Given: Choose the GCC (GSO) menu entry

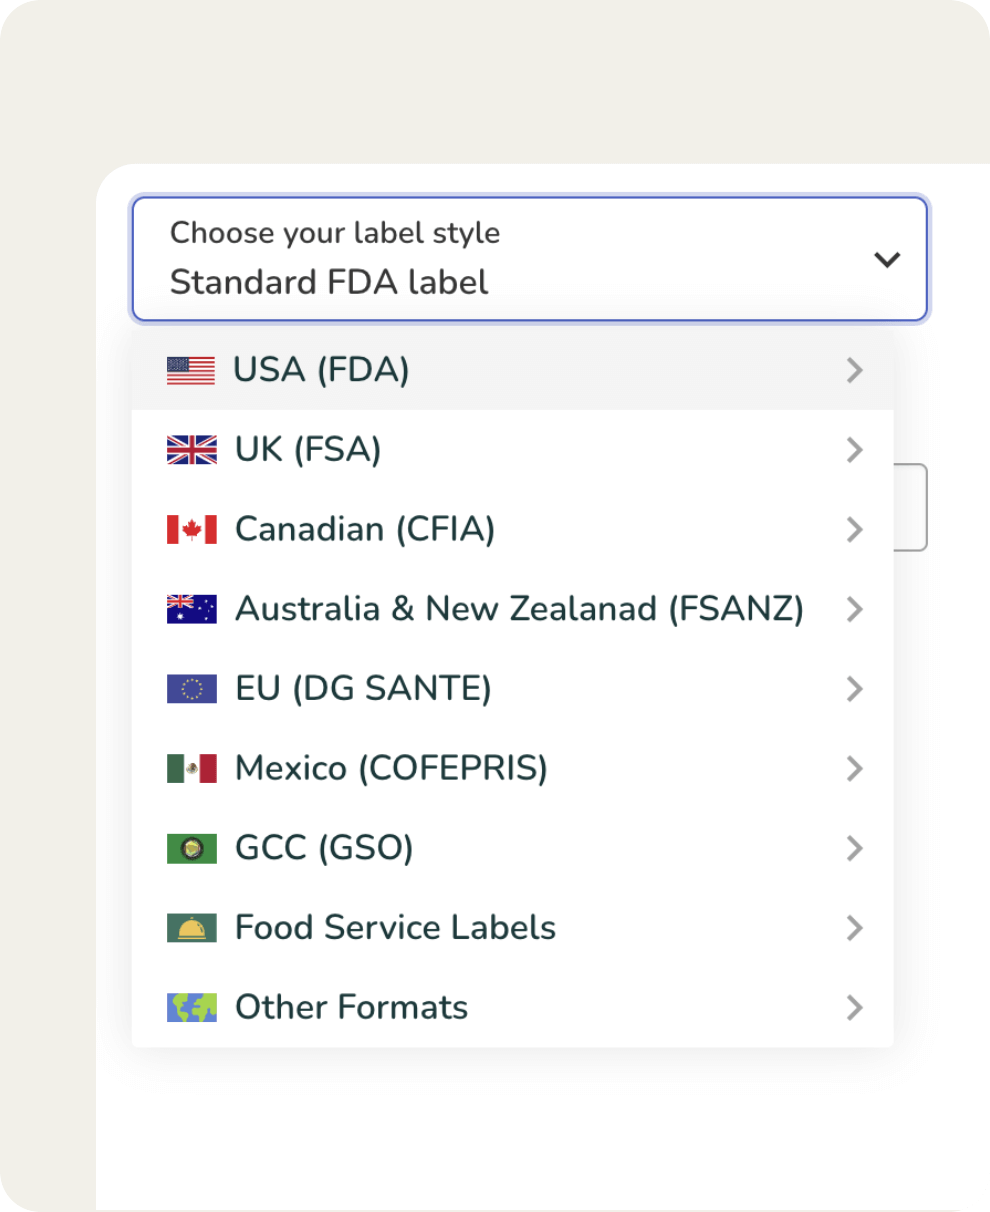Looking at the screenshot, I should [x=324, y=848].
